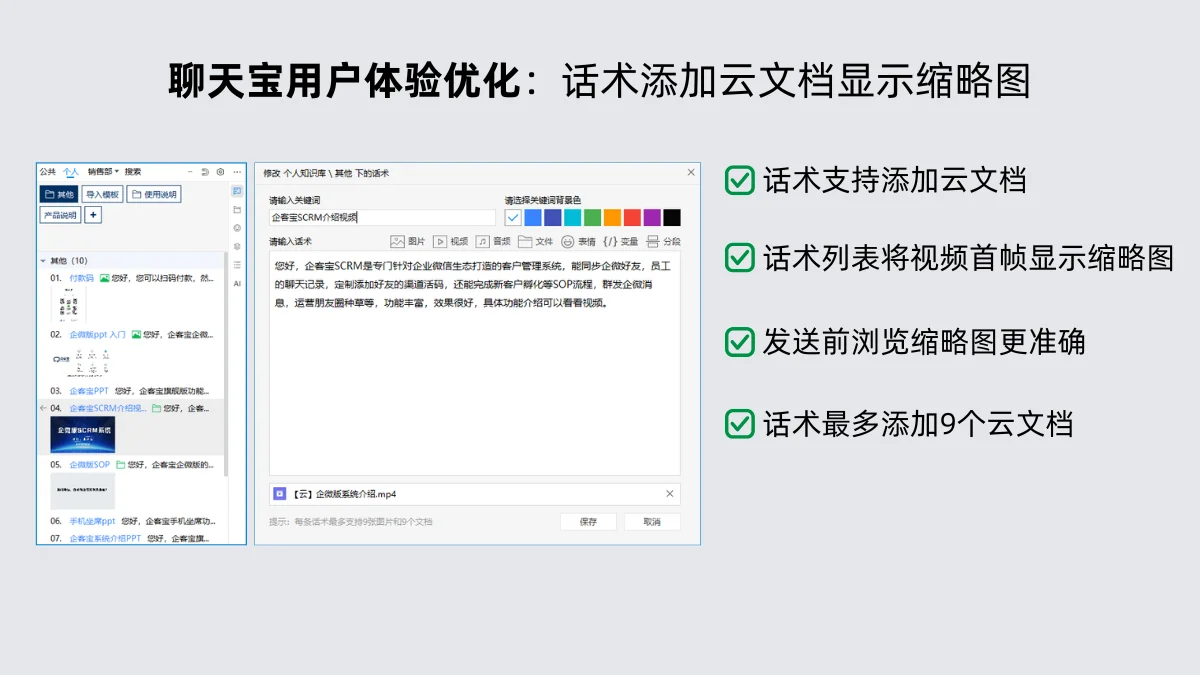Select the 导入模板 category
This screenshot has width=1200, height=675.
[102, 194]
